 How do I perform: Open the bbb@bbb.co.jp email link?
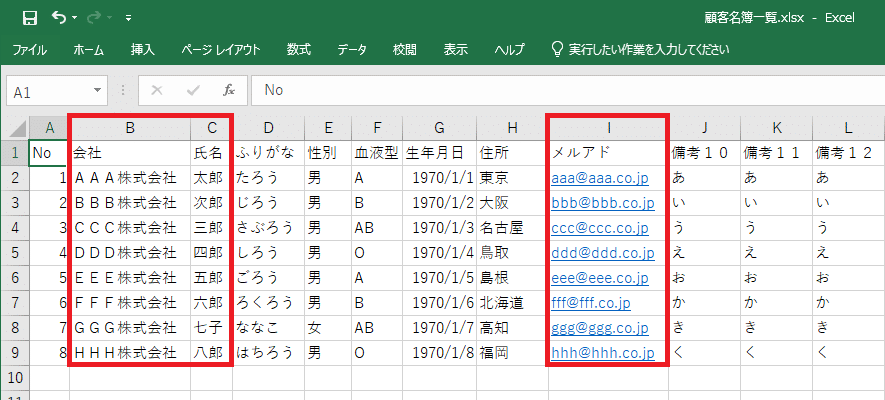click(x=603, y=203)
